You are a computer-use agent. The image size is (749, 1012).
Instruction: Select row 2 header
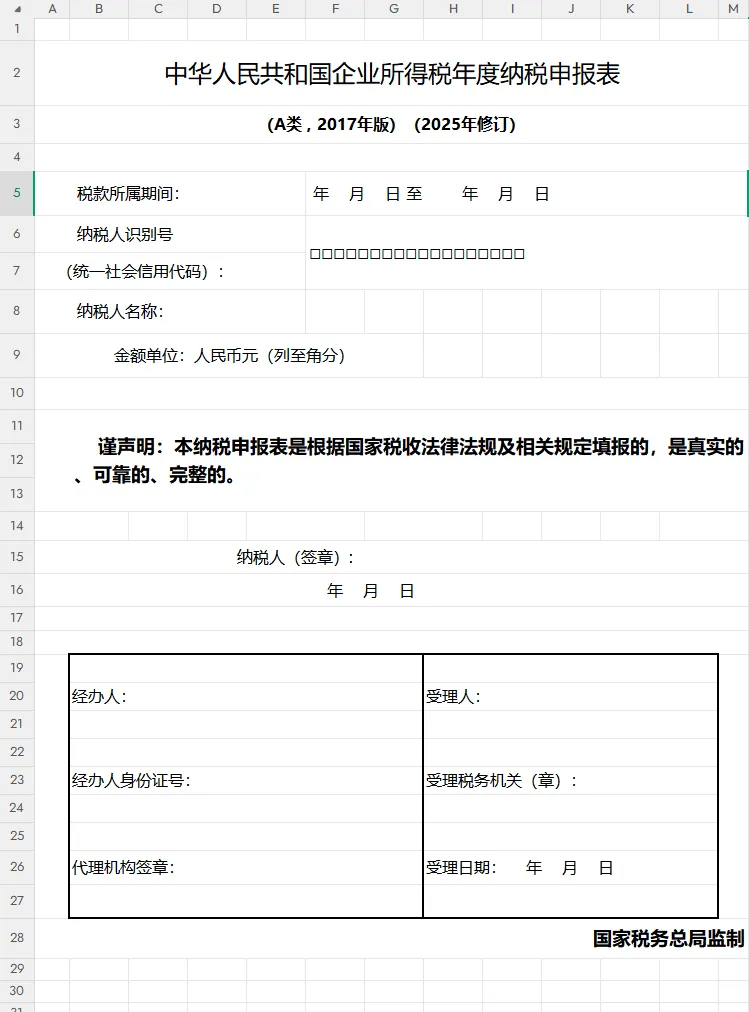tap(17, 73)
